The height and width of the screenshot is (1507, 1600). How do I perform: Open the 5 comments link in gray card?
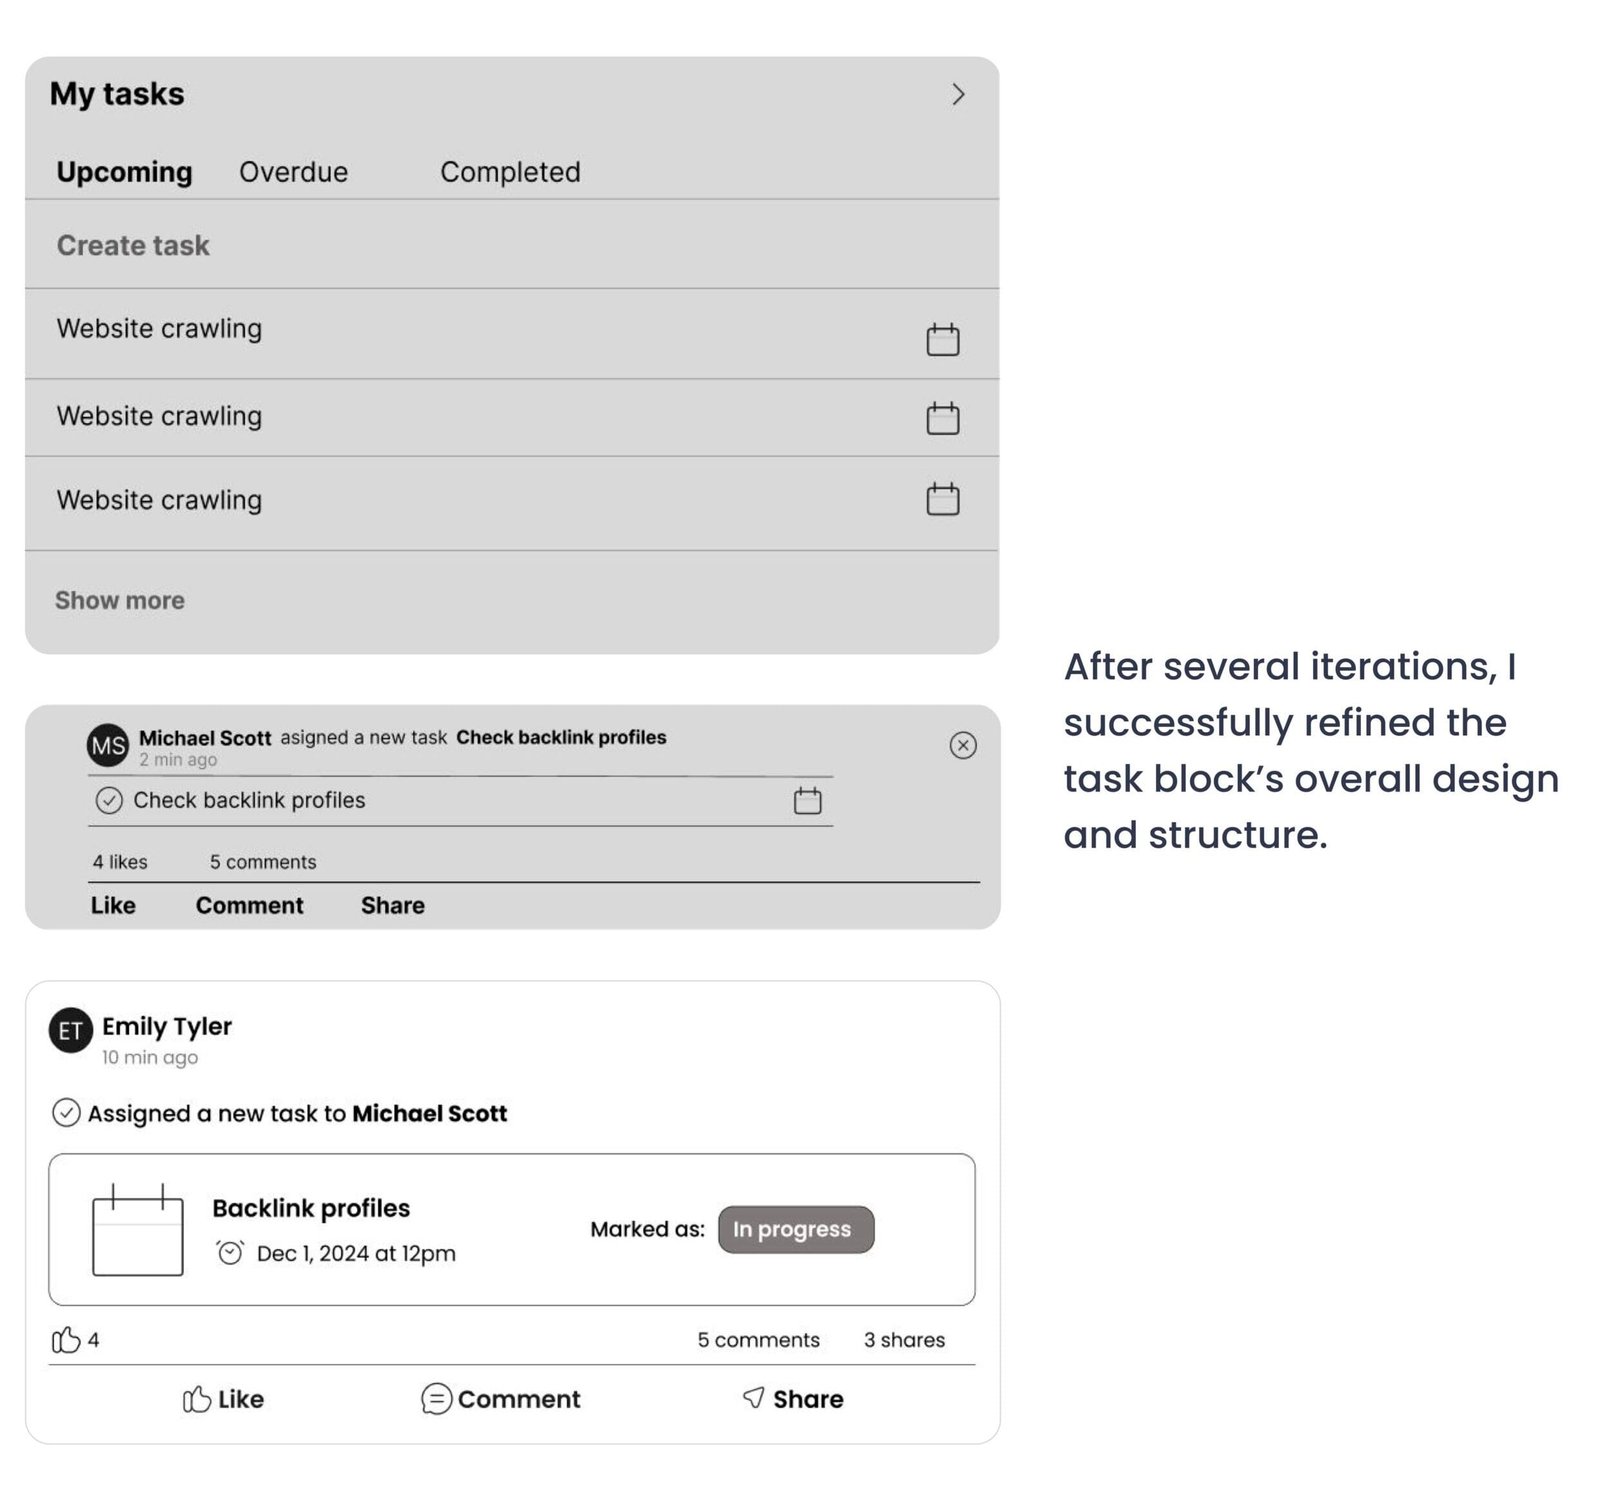262,862
